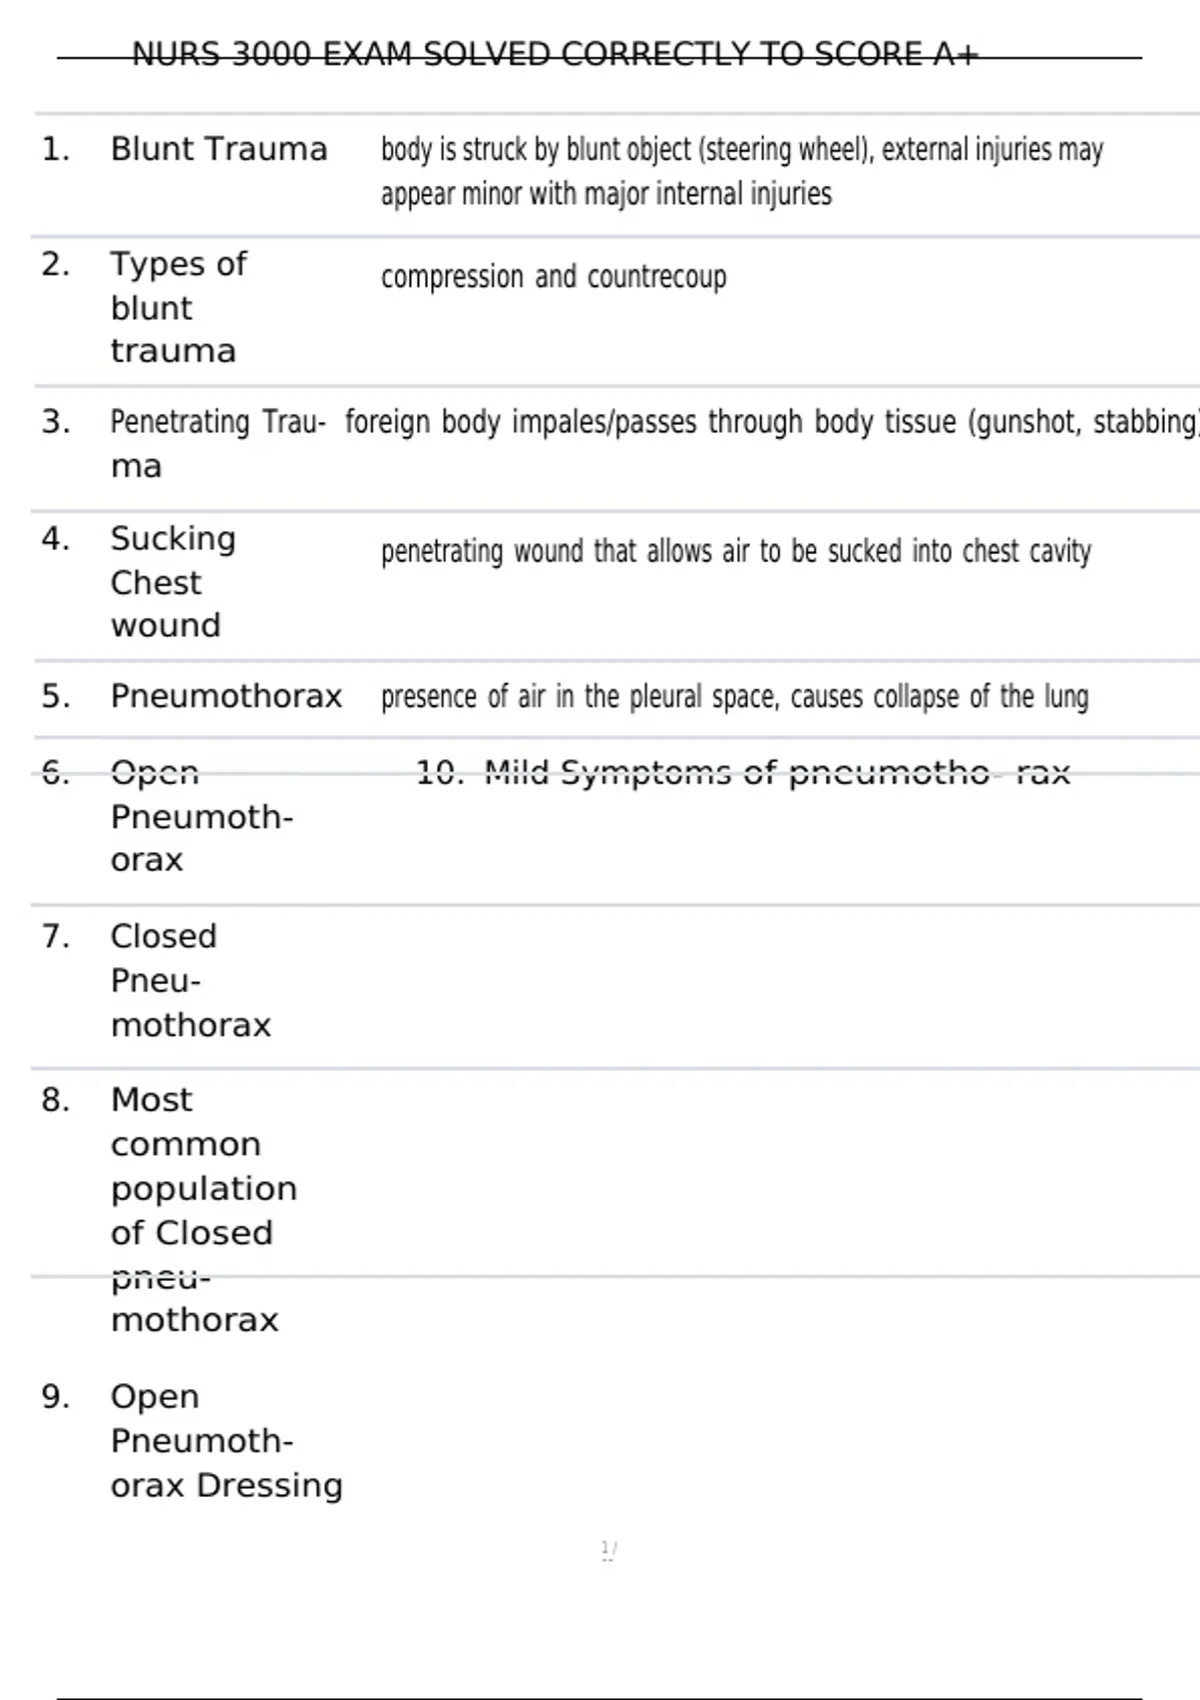Screen dimensions: 1200x1700
Task: Click the row number "9."
Action: pyautogui.click(x=55, y=1396)
